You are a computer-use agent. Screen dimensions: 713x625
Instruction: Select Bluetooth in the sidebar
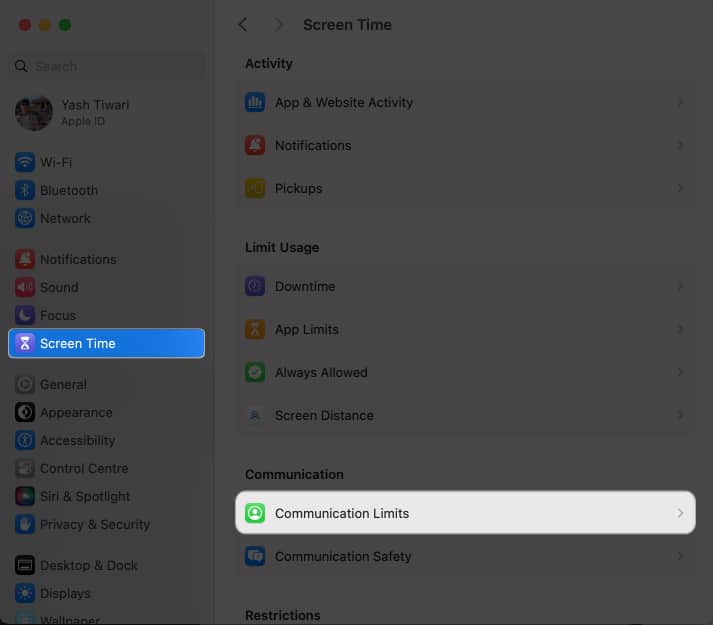106,190
